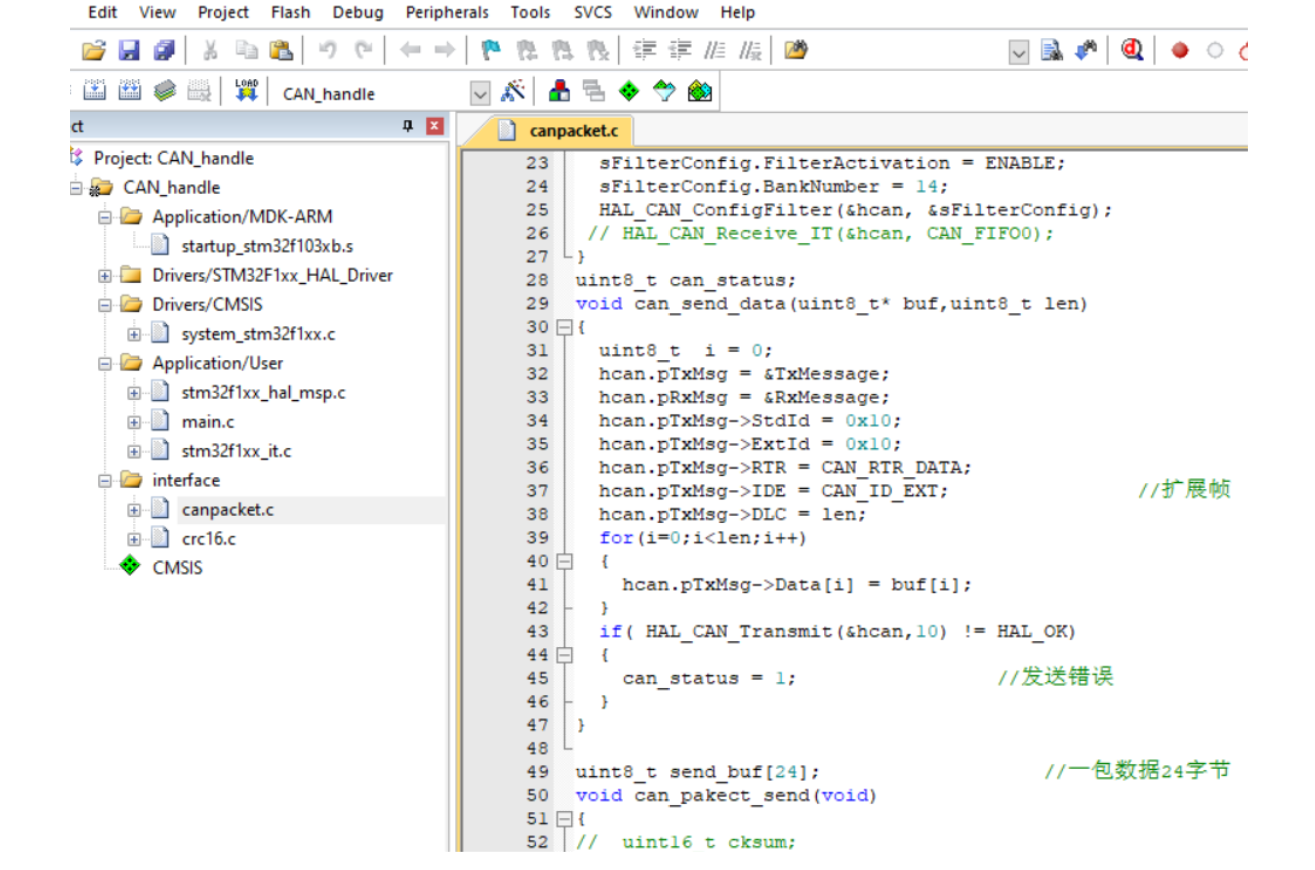Start a debug session from the toolbar
This screenshot has height=870, width=1315.
pos(1132,50)
